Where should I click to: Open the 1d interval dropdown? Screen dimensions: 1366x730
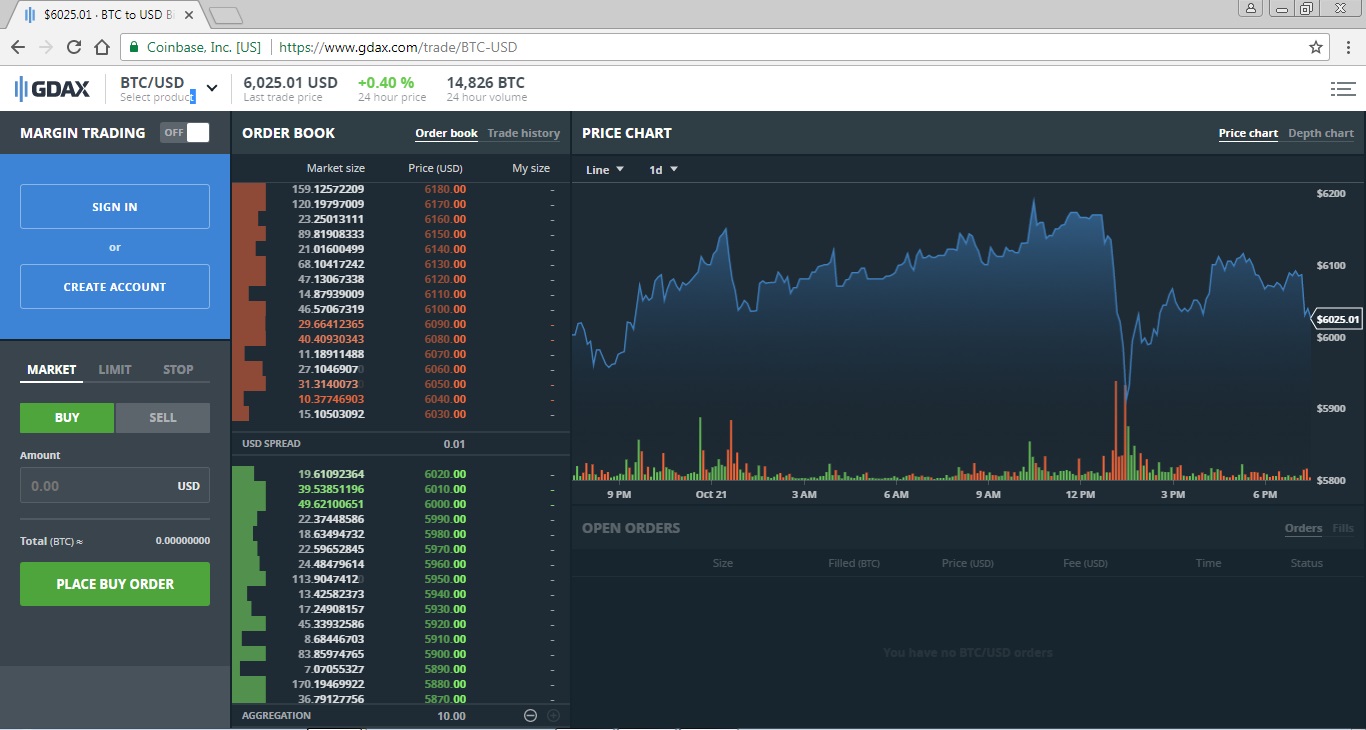(663, 170)
